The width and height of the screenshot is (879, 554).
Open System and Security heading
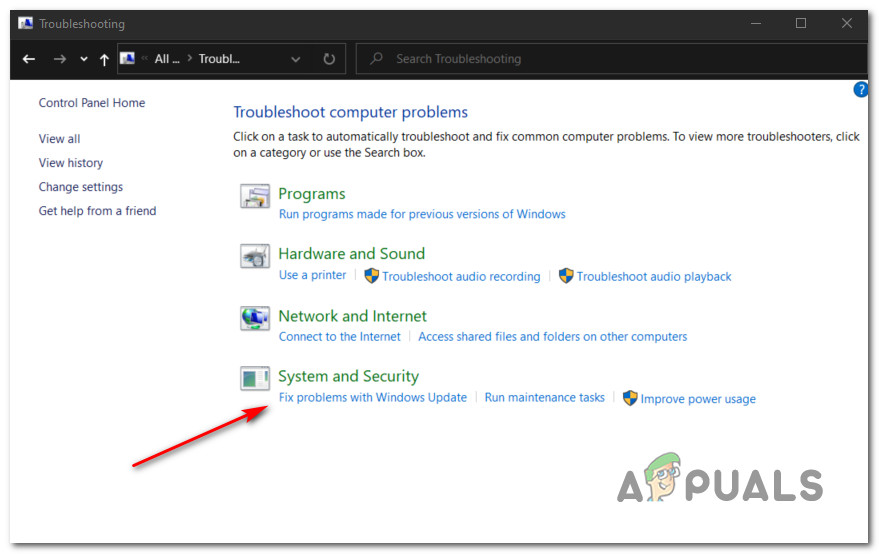coord(349,376)
